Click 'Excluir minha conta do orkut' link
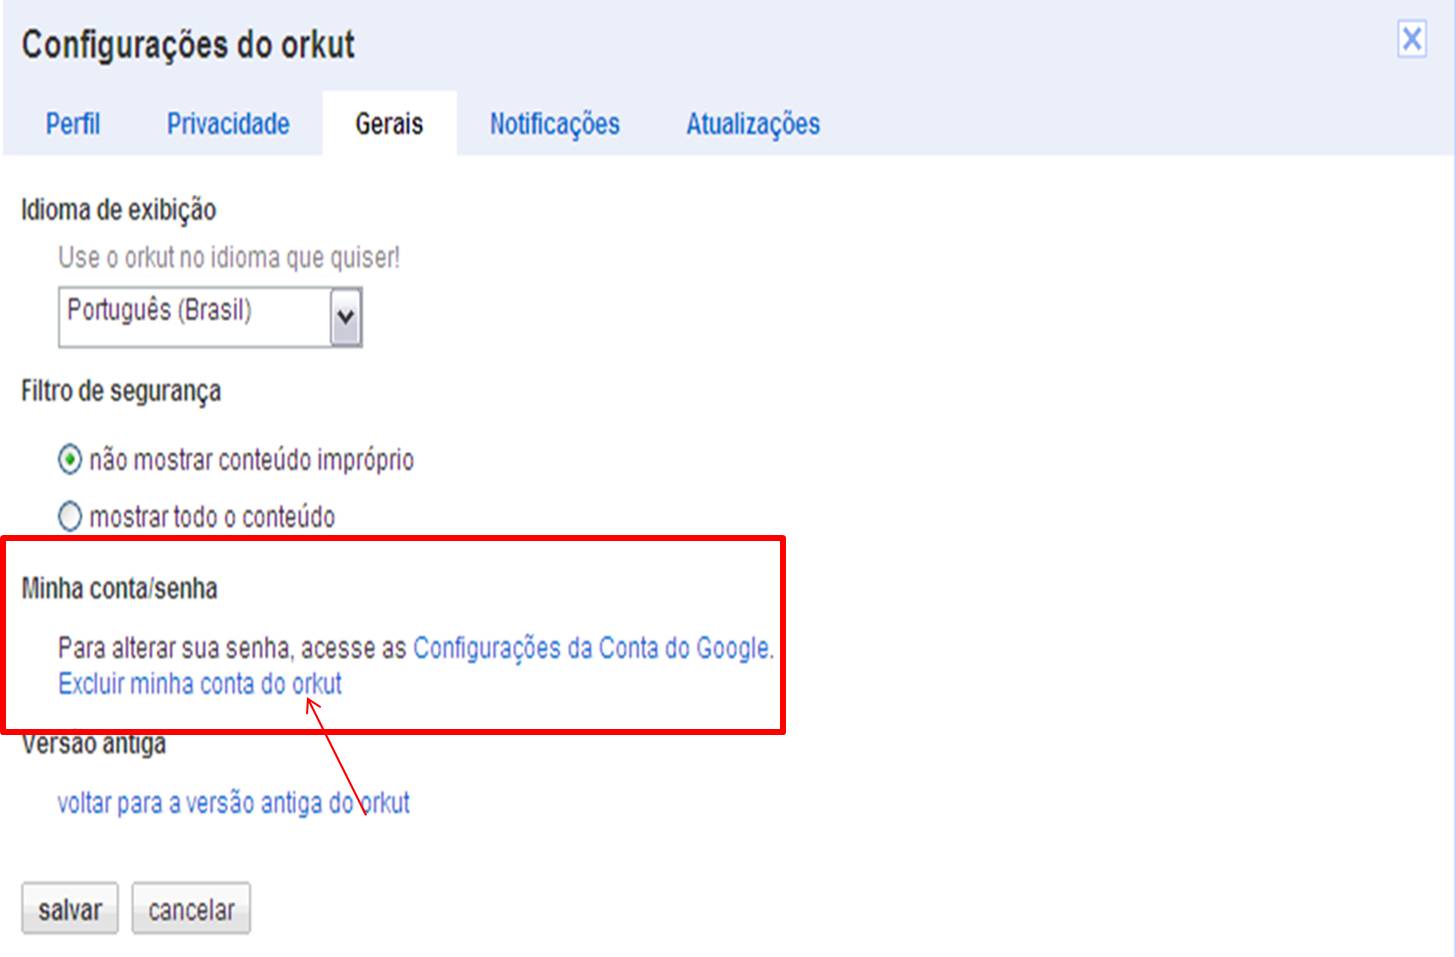 click(x=200, y=684)
